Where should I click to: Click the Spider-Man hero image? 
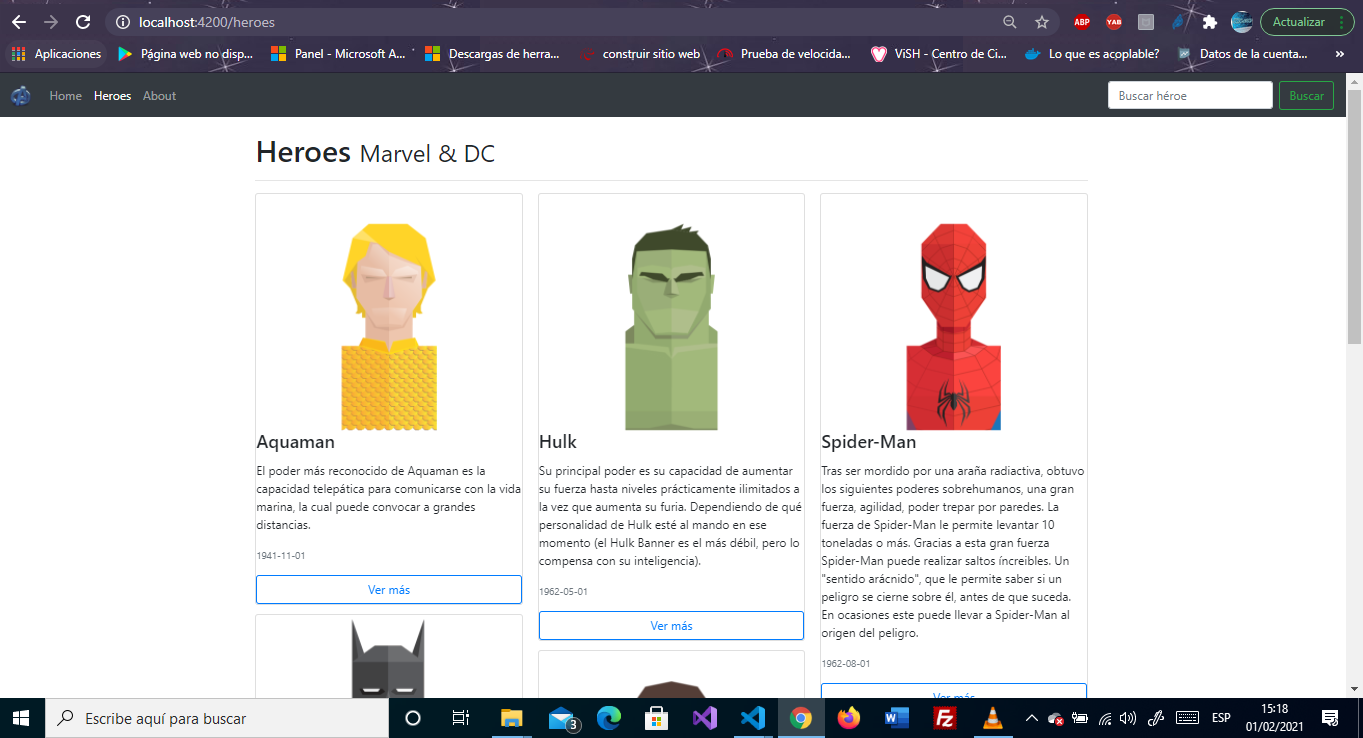pos(954,327)
